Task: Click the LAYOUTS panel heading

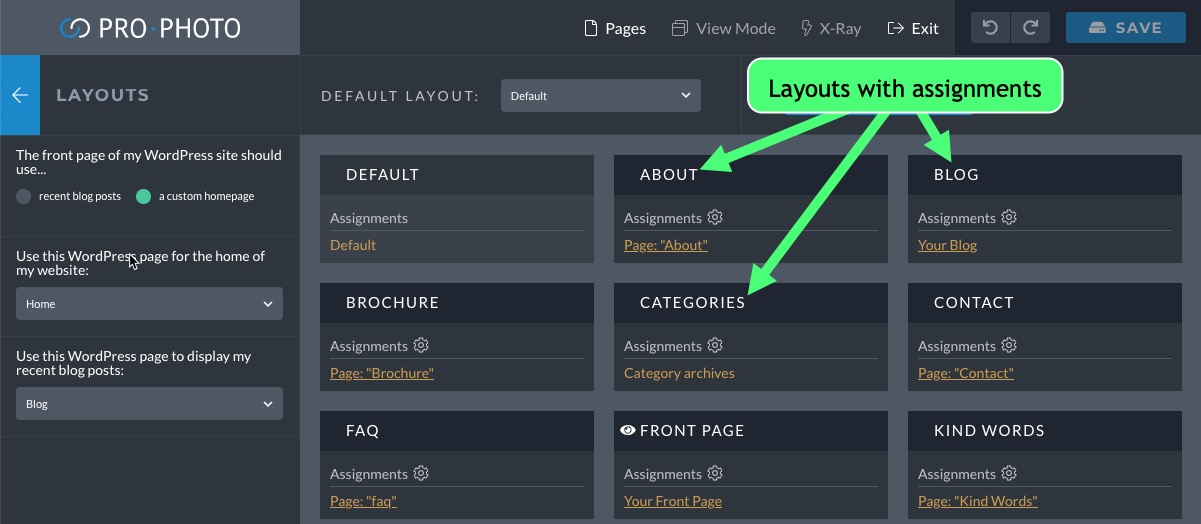Action: [102, 95]
